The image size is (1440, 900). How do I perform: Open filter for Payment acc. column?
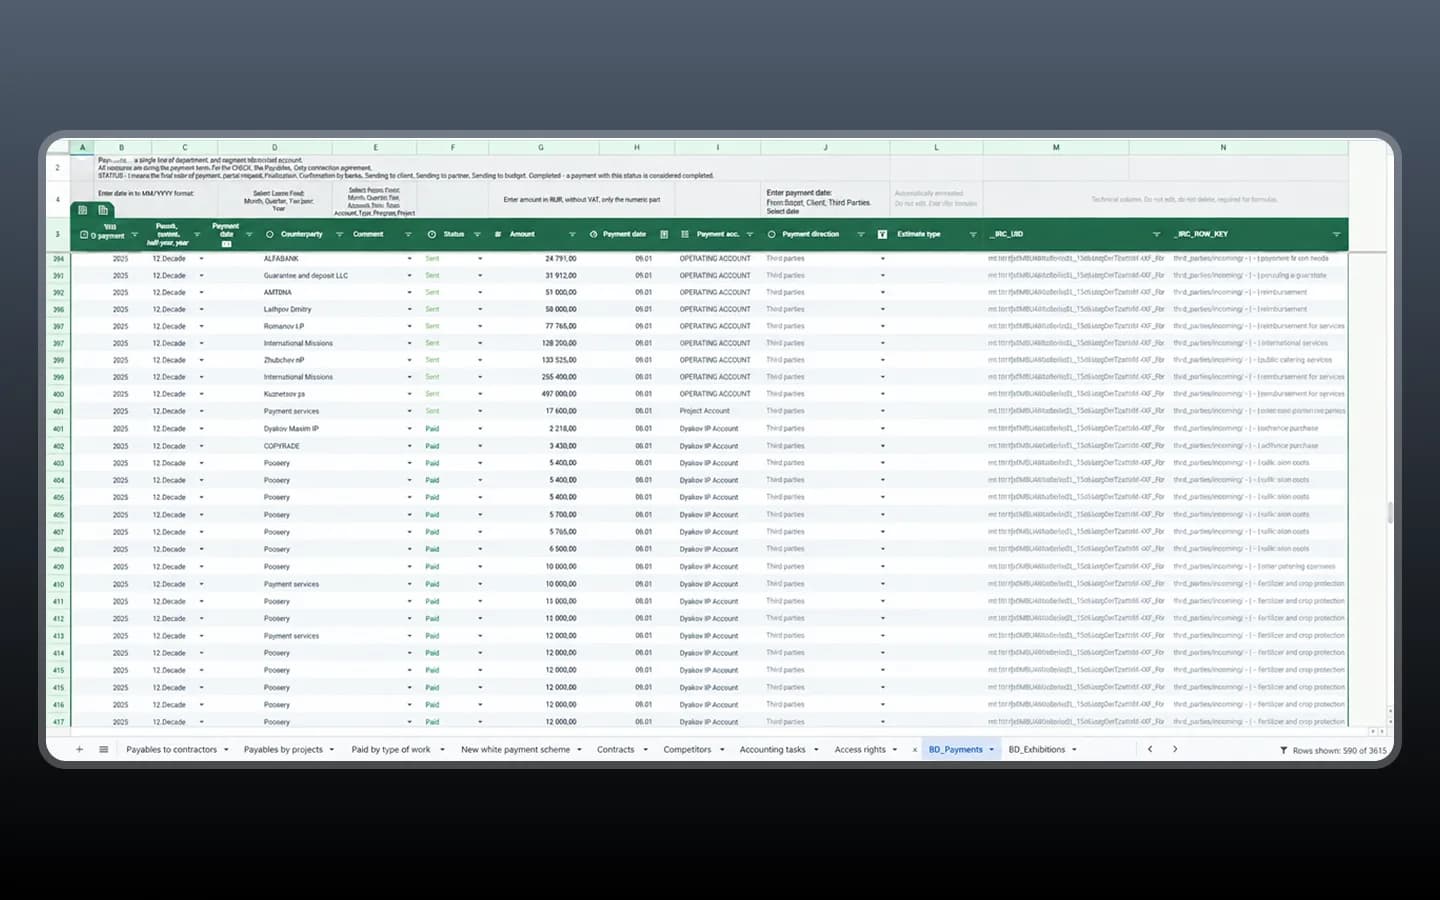point(749,234)
